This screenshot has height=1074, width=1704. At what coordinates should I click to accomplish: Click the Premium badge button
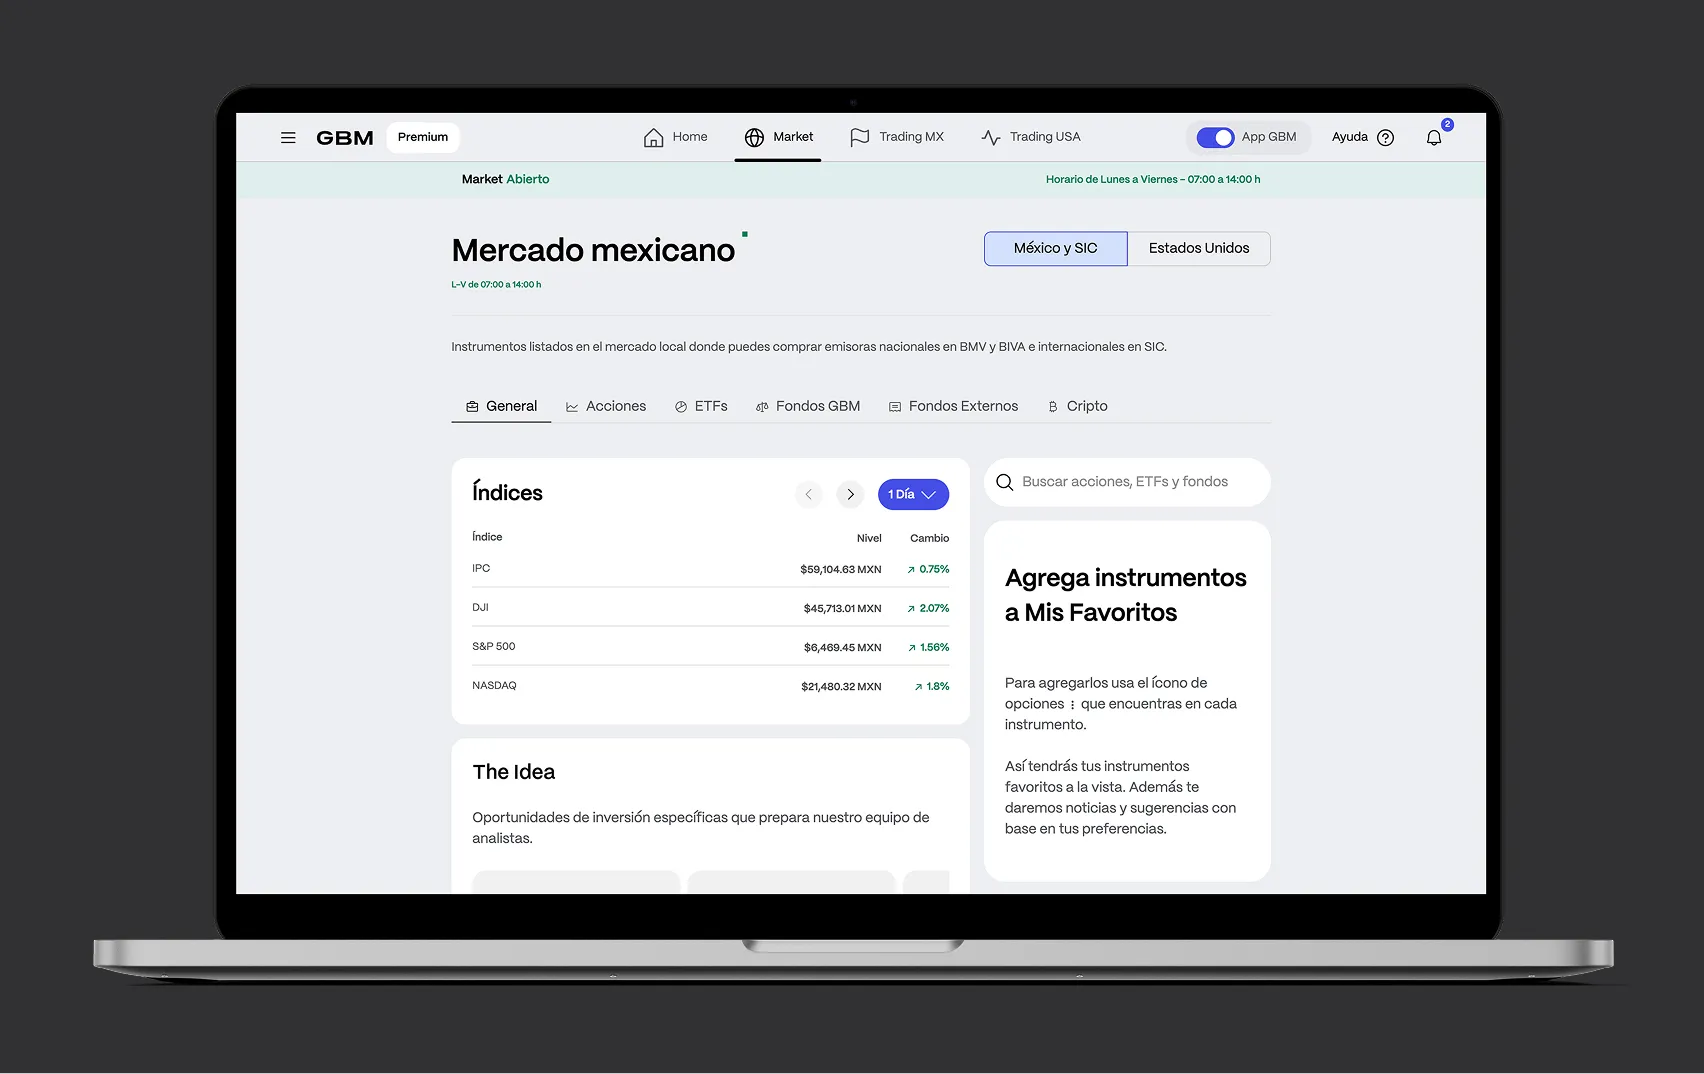423,138
